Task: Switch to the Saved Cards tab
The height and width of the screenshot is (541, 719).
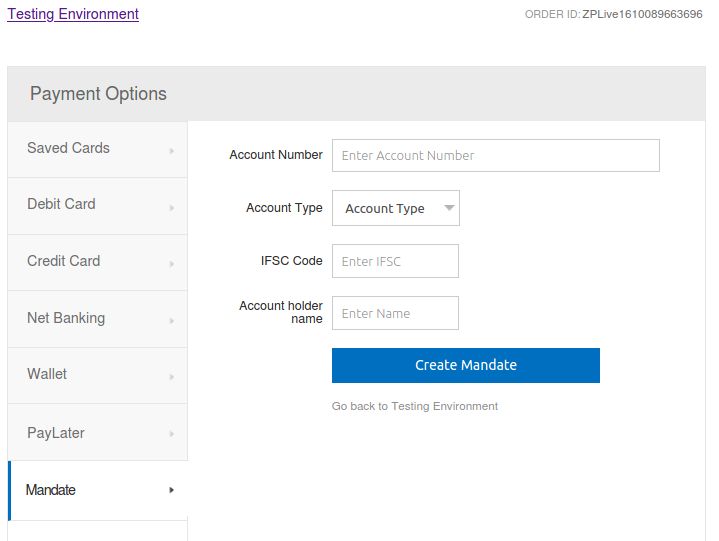Action: point(68,148)
